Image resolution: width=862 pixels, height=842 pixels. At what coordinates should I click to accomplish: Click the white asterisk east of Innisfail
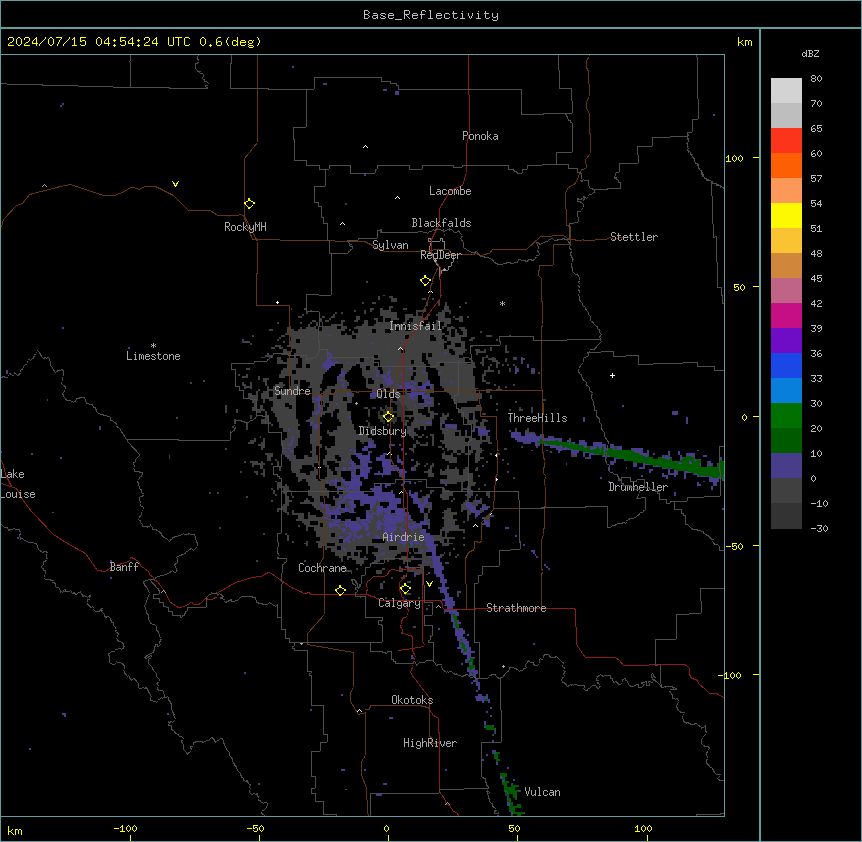(502, 303)
